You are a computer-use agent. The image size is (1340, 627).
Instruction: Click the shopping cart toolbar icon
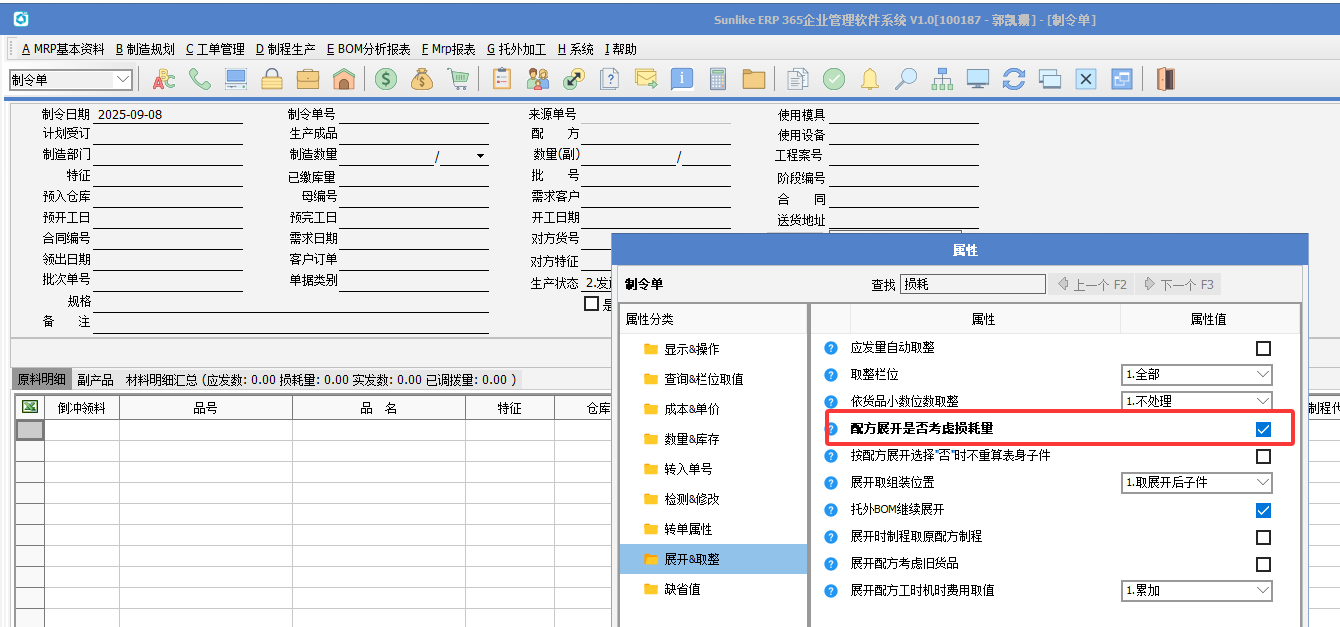(x=458, y=79)
